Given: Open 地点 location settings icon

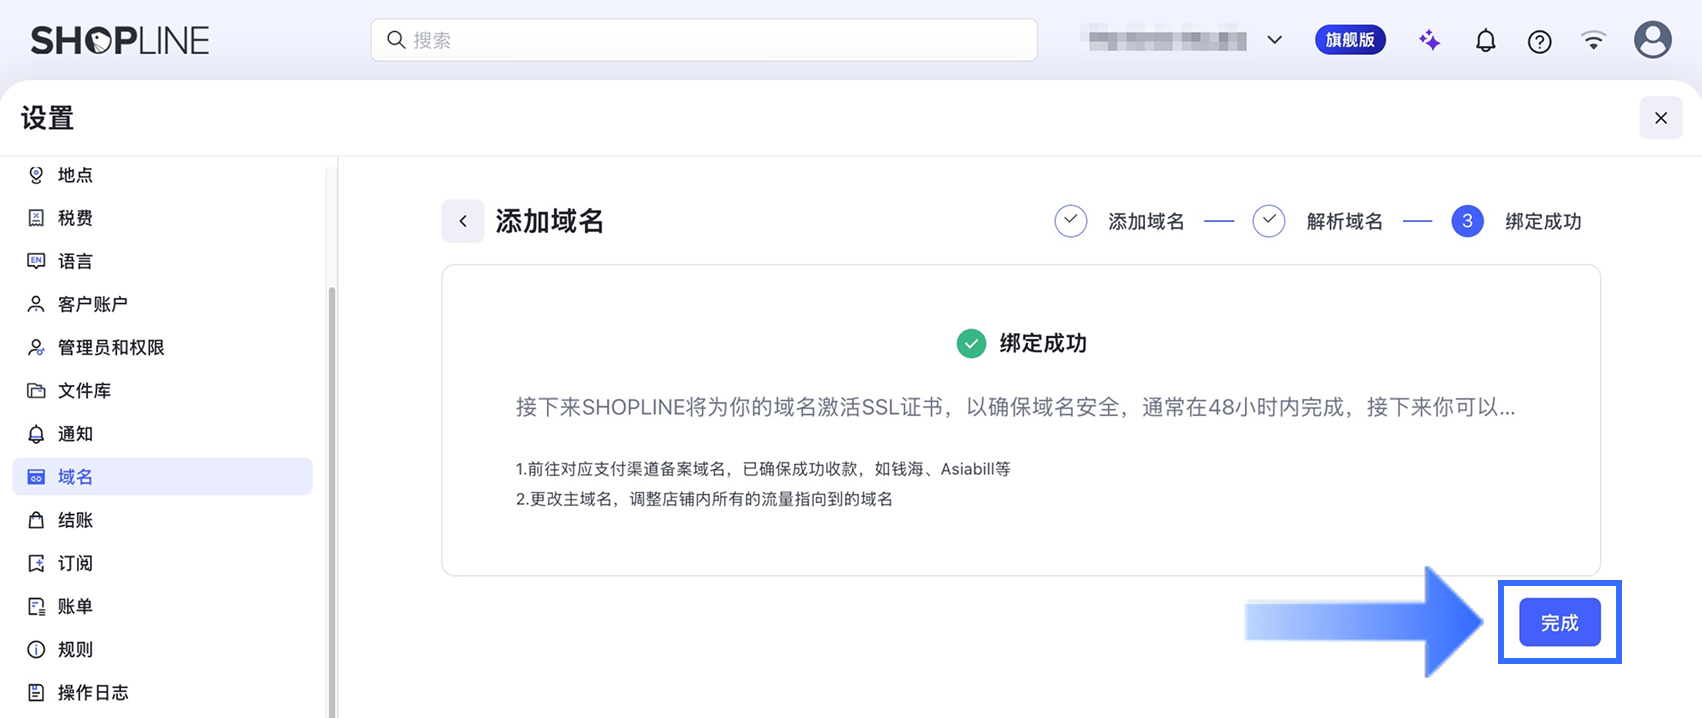Looking at the screenshot, I should click(x=36, y=175).
